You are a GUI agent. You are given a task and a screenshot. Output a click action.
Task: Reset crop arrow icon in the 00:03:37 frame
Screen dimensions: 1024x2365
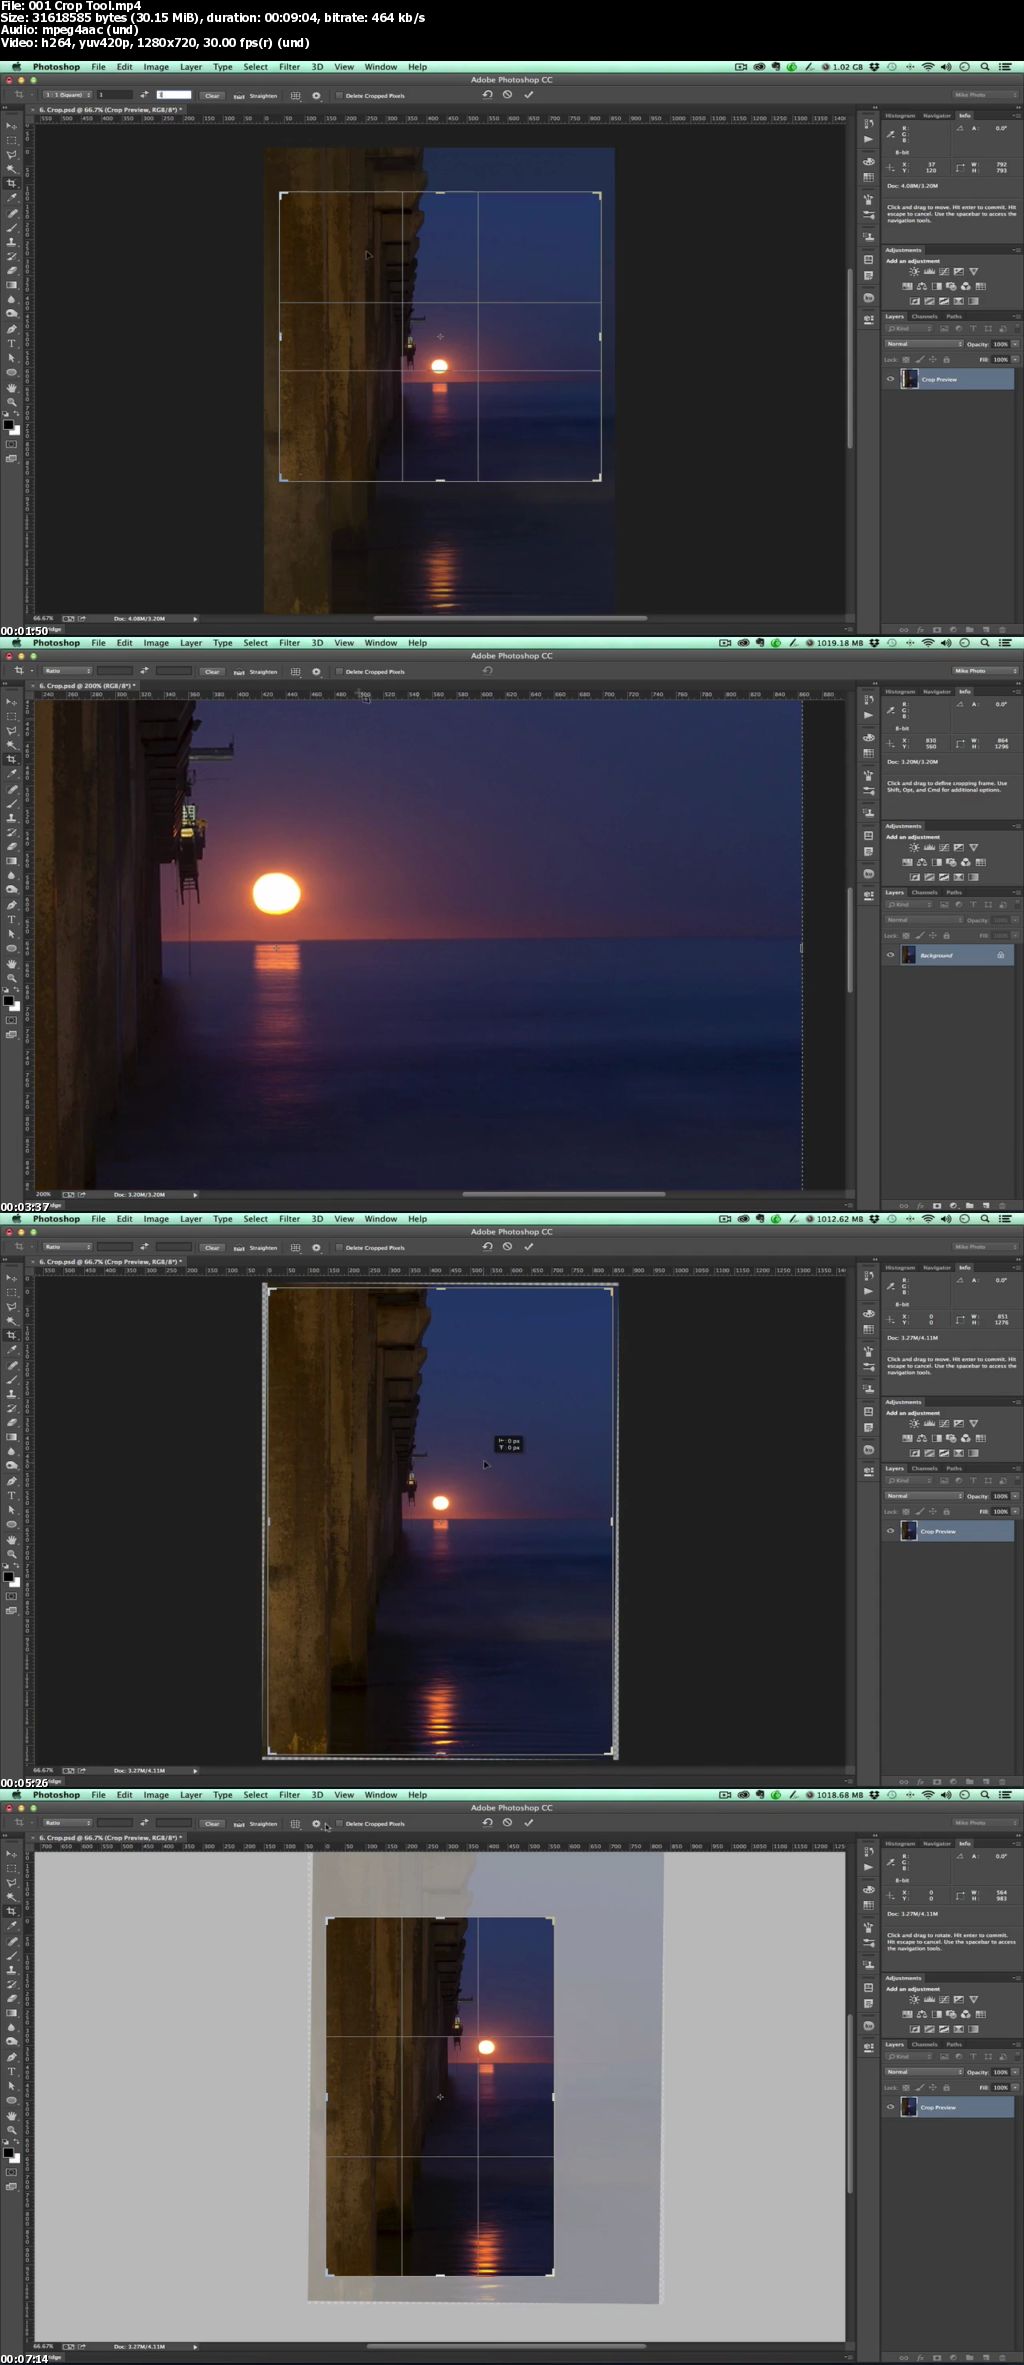[x=487, y=671]
